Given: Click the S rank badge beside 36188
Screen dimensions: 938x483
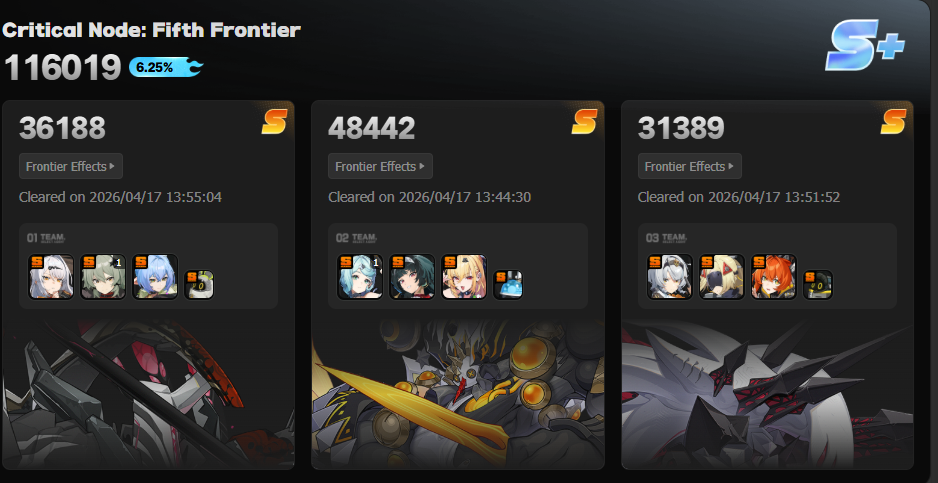Looking at the screenshot, I should 274,121.
